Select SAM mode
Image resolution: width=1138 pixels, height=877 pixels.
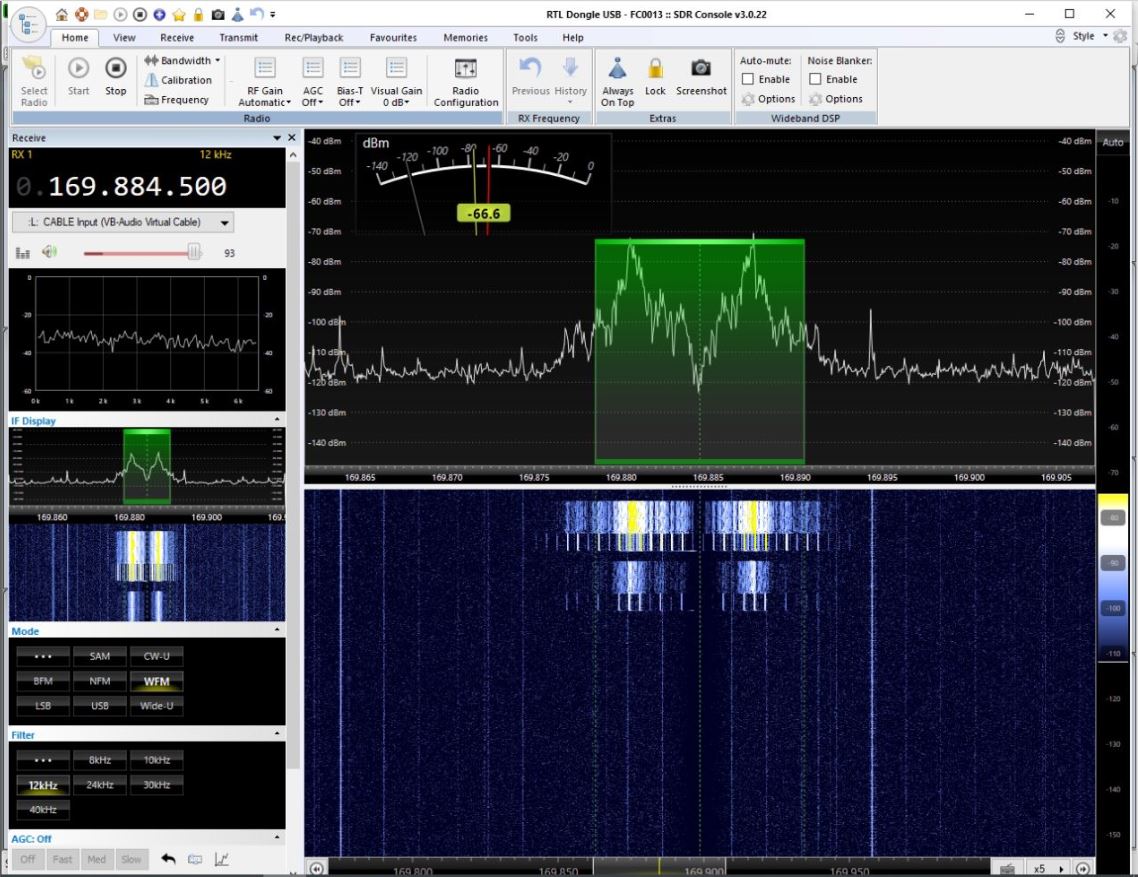click(99, 656)
